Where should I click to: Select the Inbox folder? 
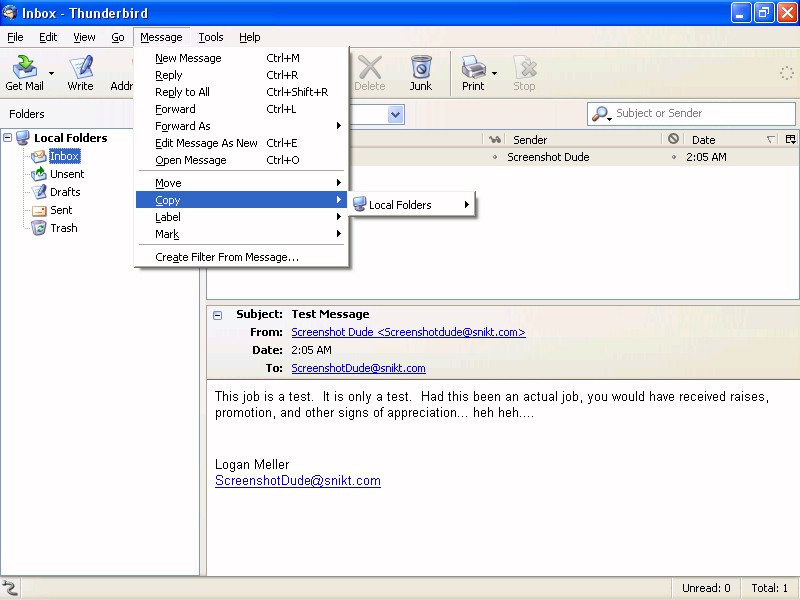[x=64, y=156]
